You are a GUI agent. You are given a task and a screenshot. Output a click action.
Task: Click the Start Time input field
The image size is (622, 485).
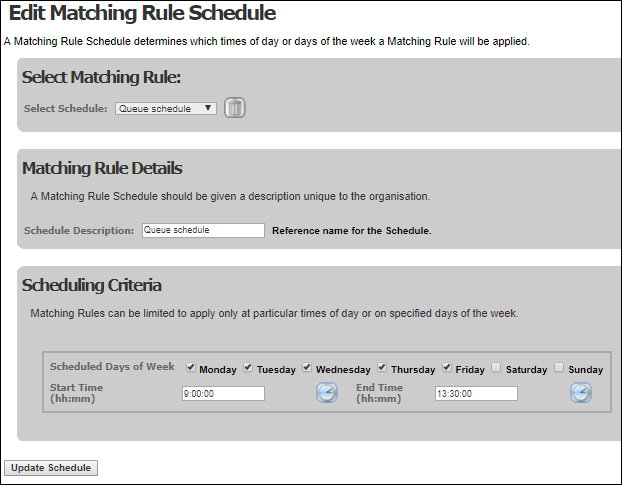pos(223,393)
